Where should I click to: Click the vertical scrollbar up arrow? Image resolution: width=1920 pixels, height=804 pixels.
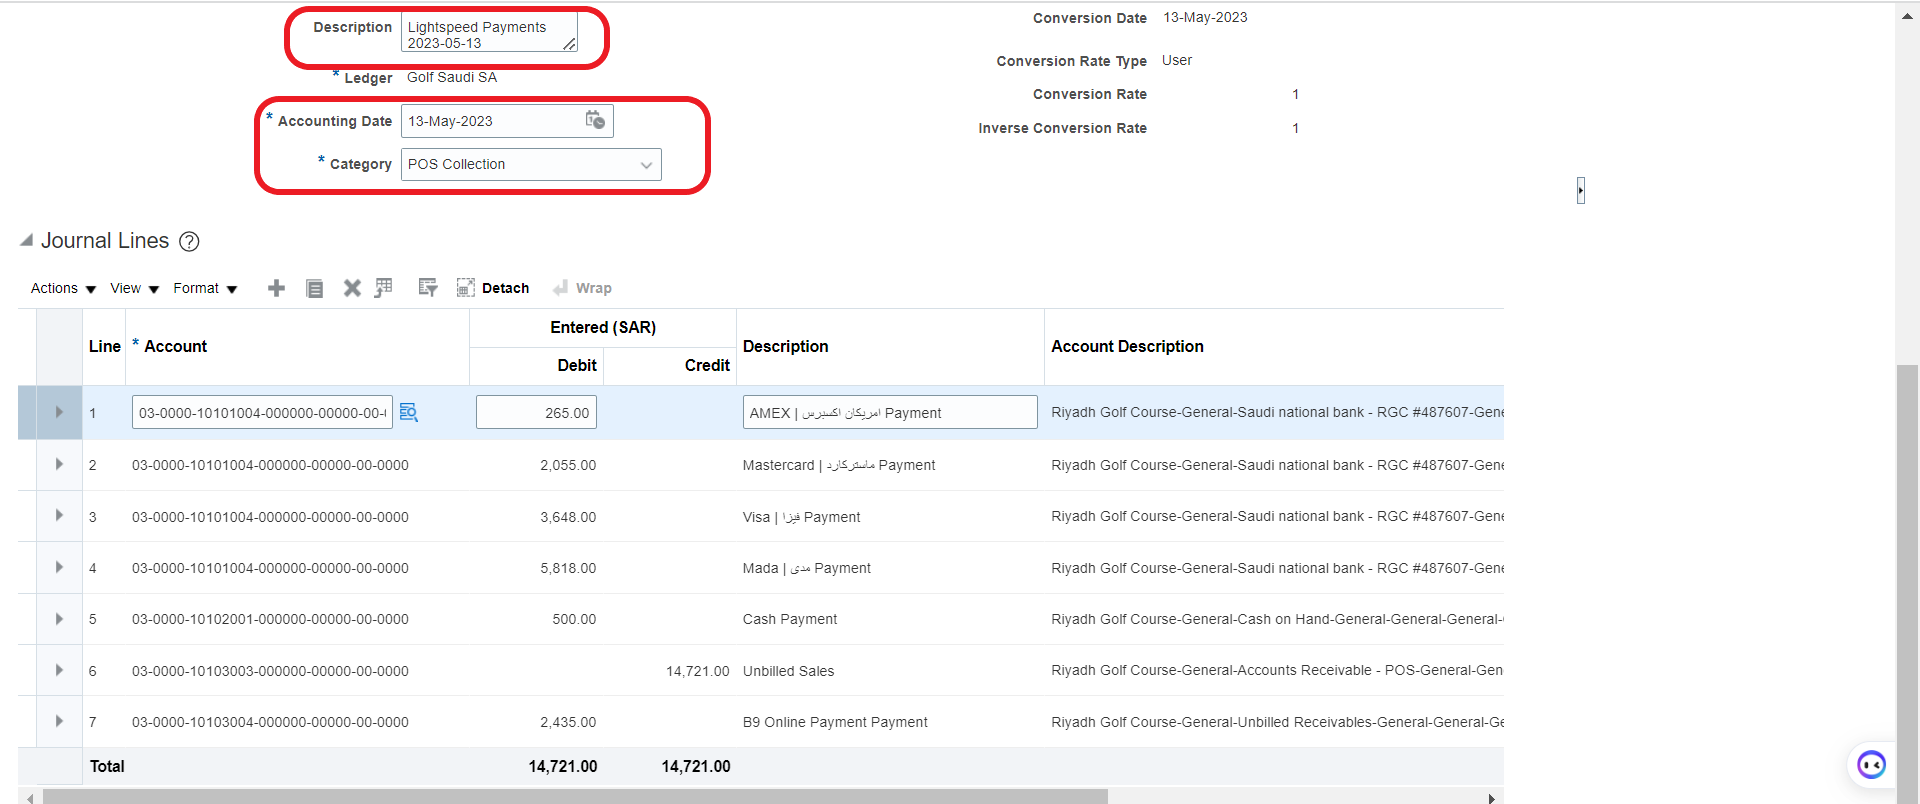coord(1908,15)
